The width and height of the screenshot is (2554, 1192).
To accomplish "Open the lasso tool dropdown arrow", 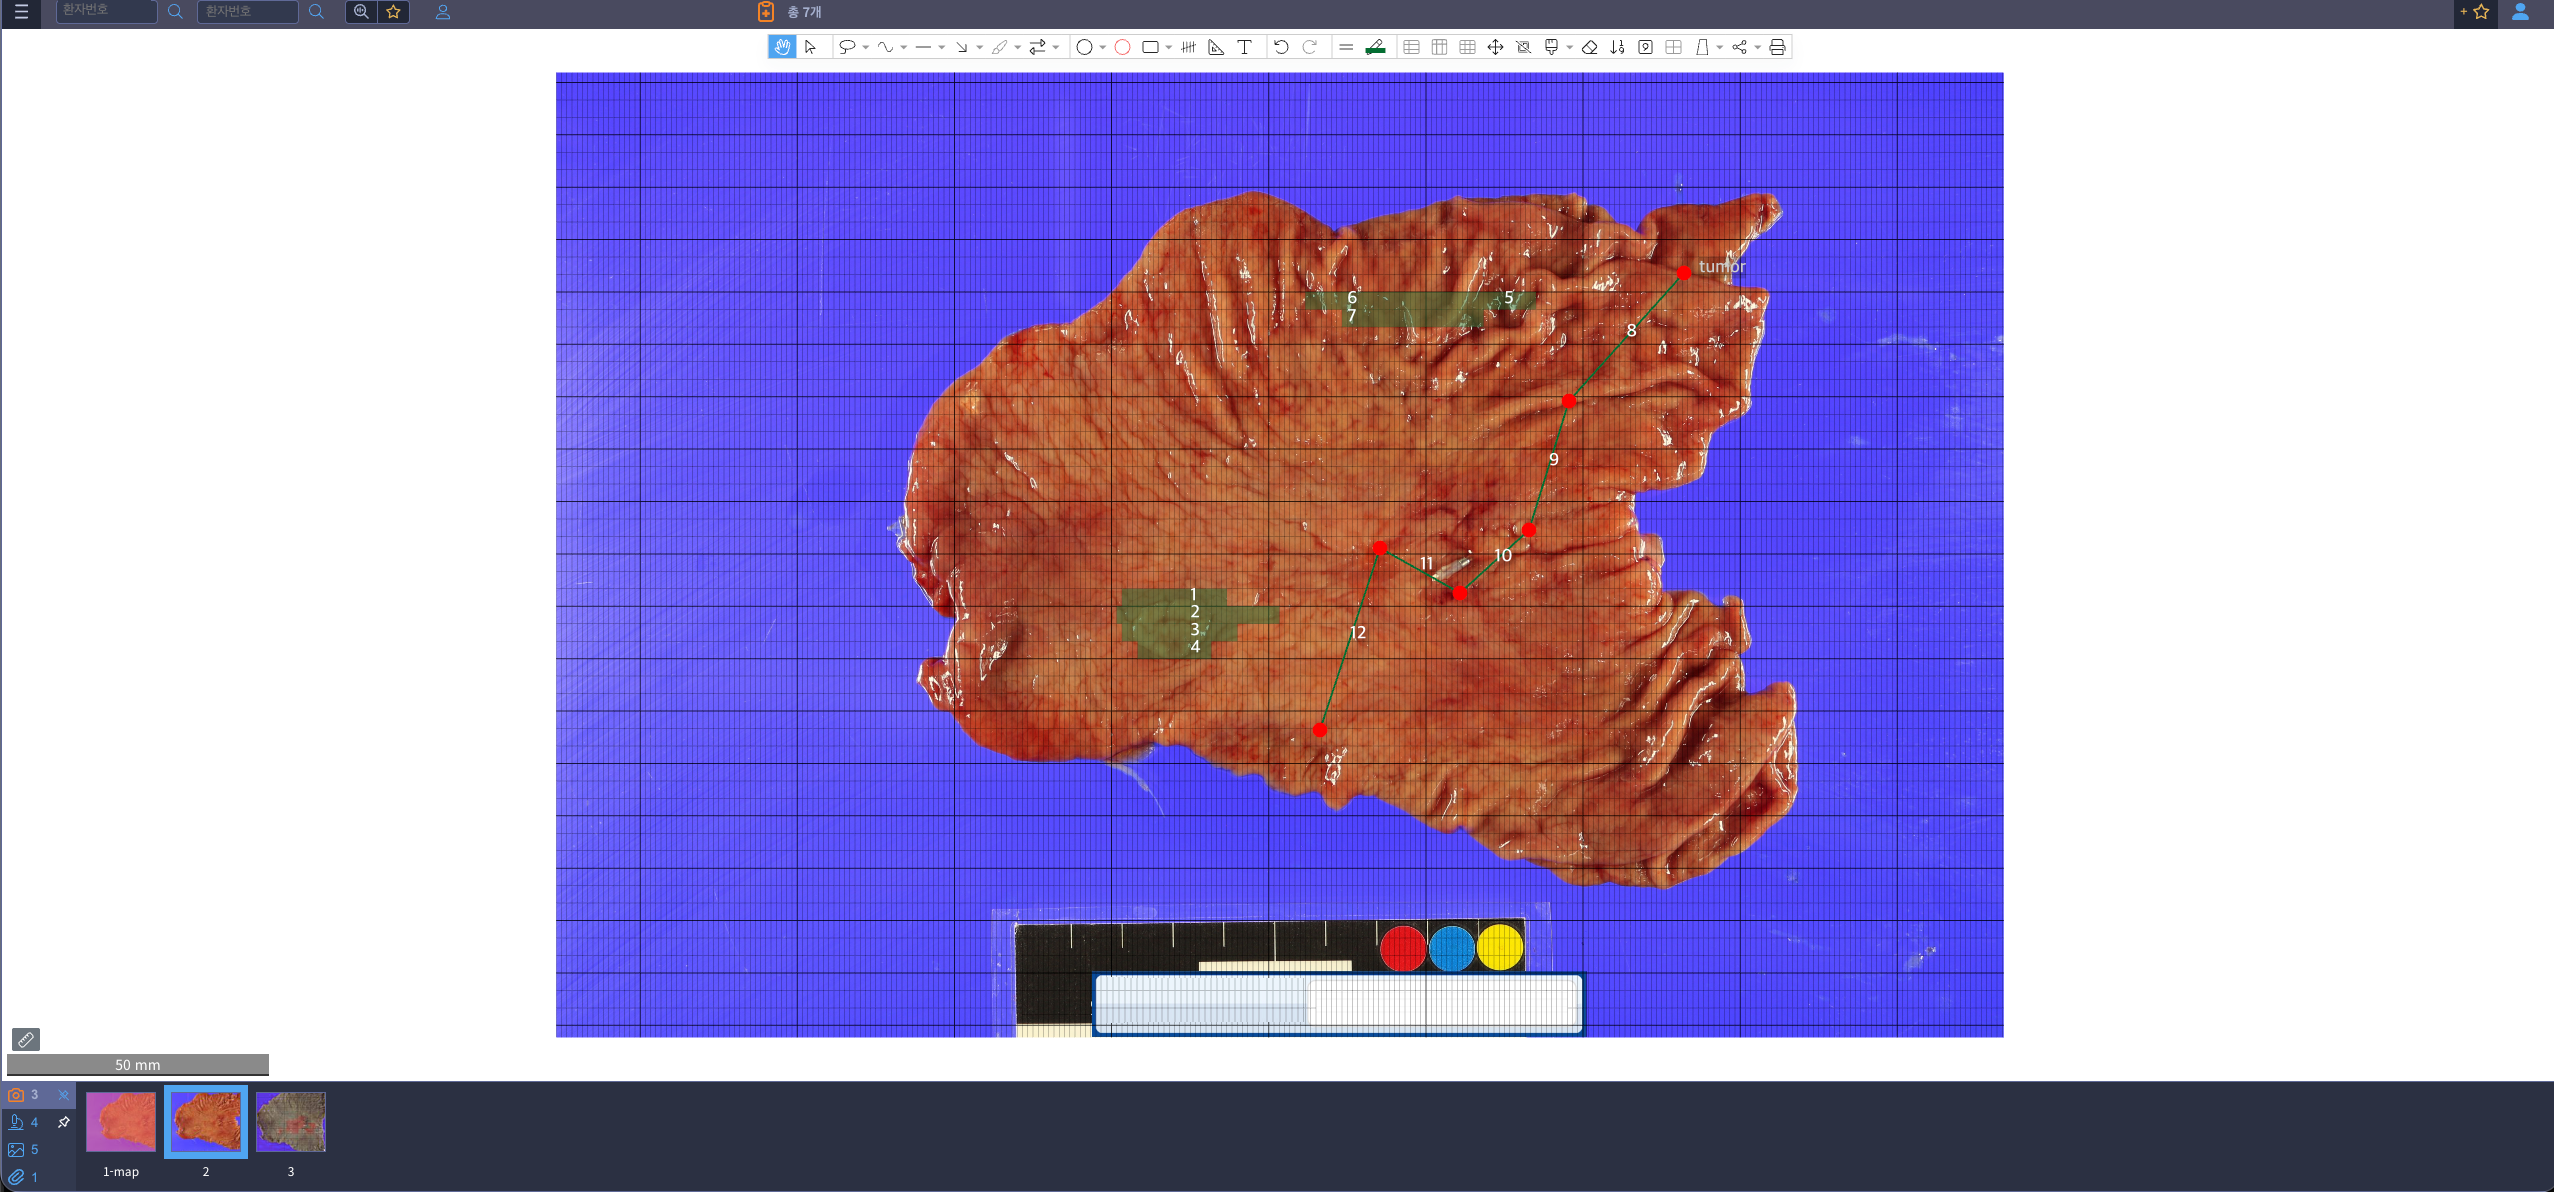I will (x=866, y=47).
